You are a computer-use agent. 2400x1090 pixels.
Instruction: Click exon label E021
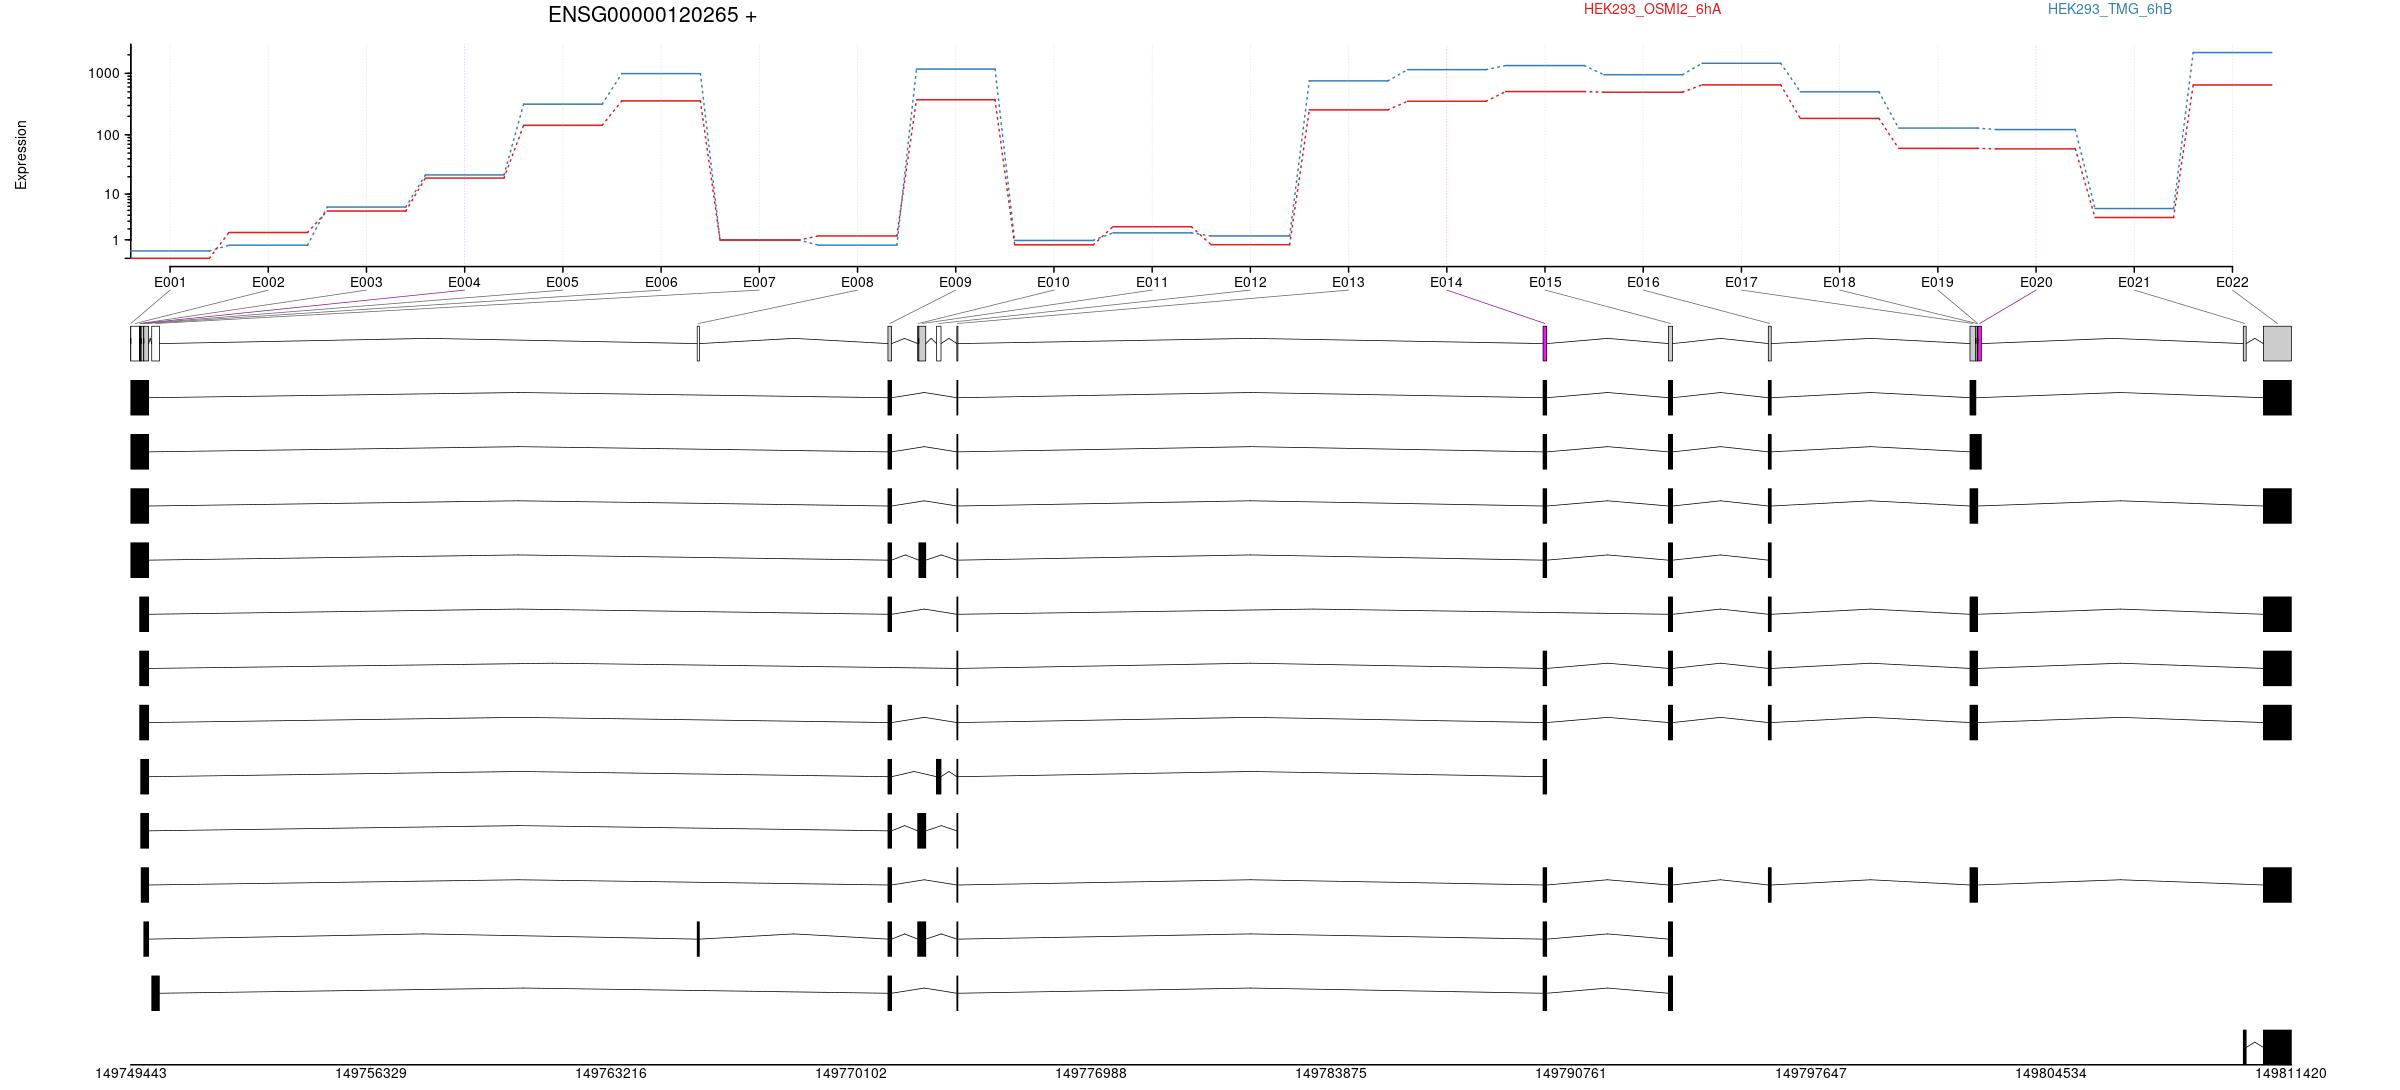coord(2134,282)
